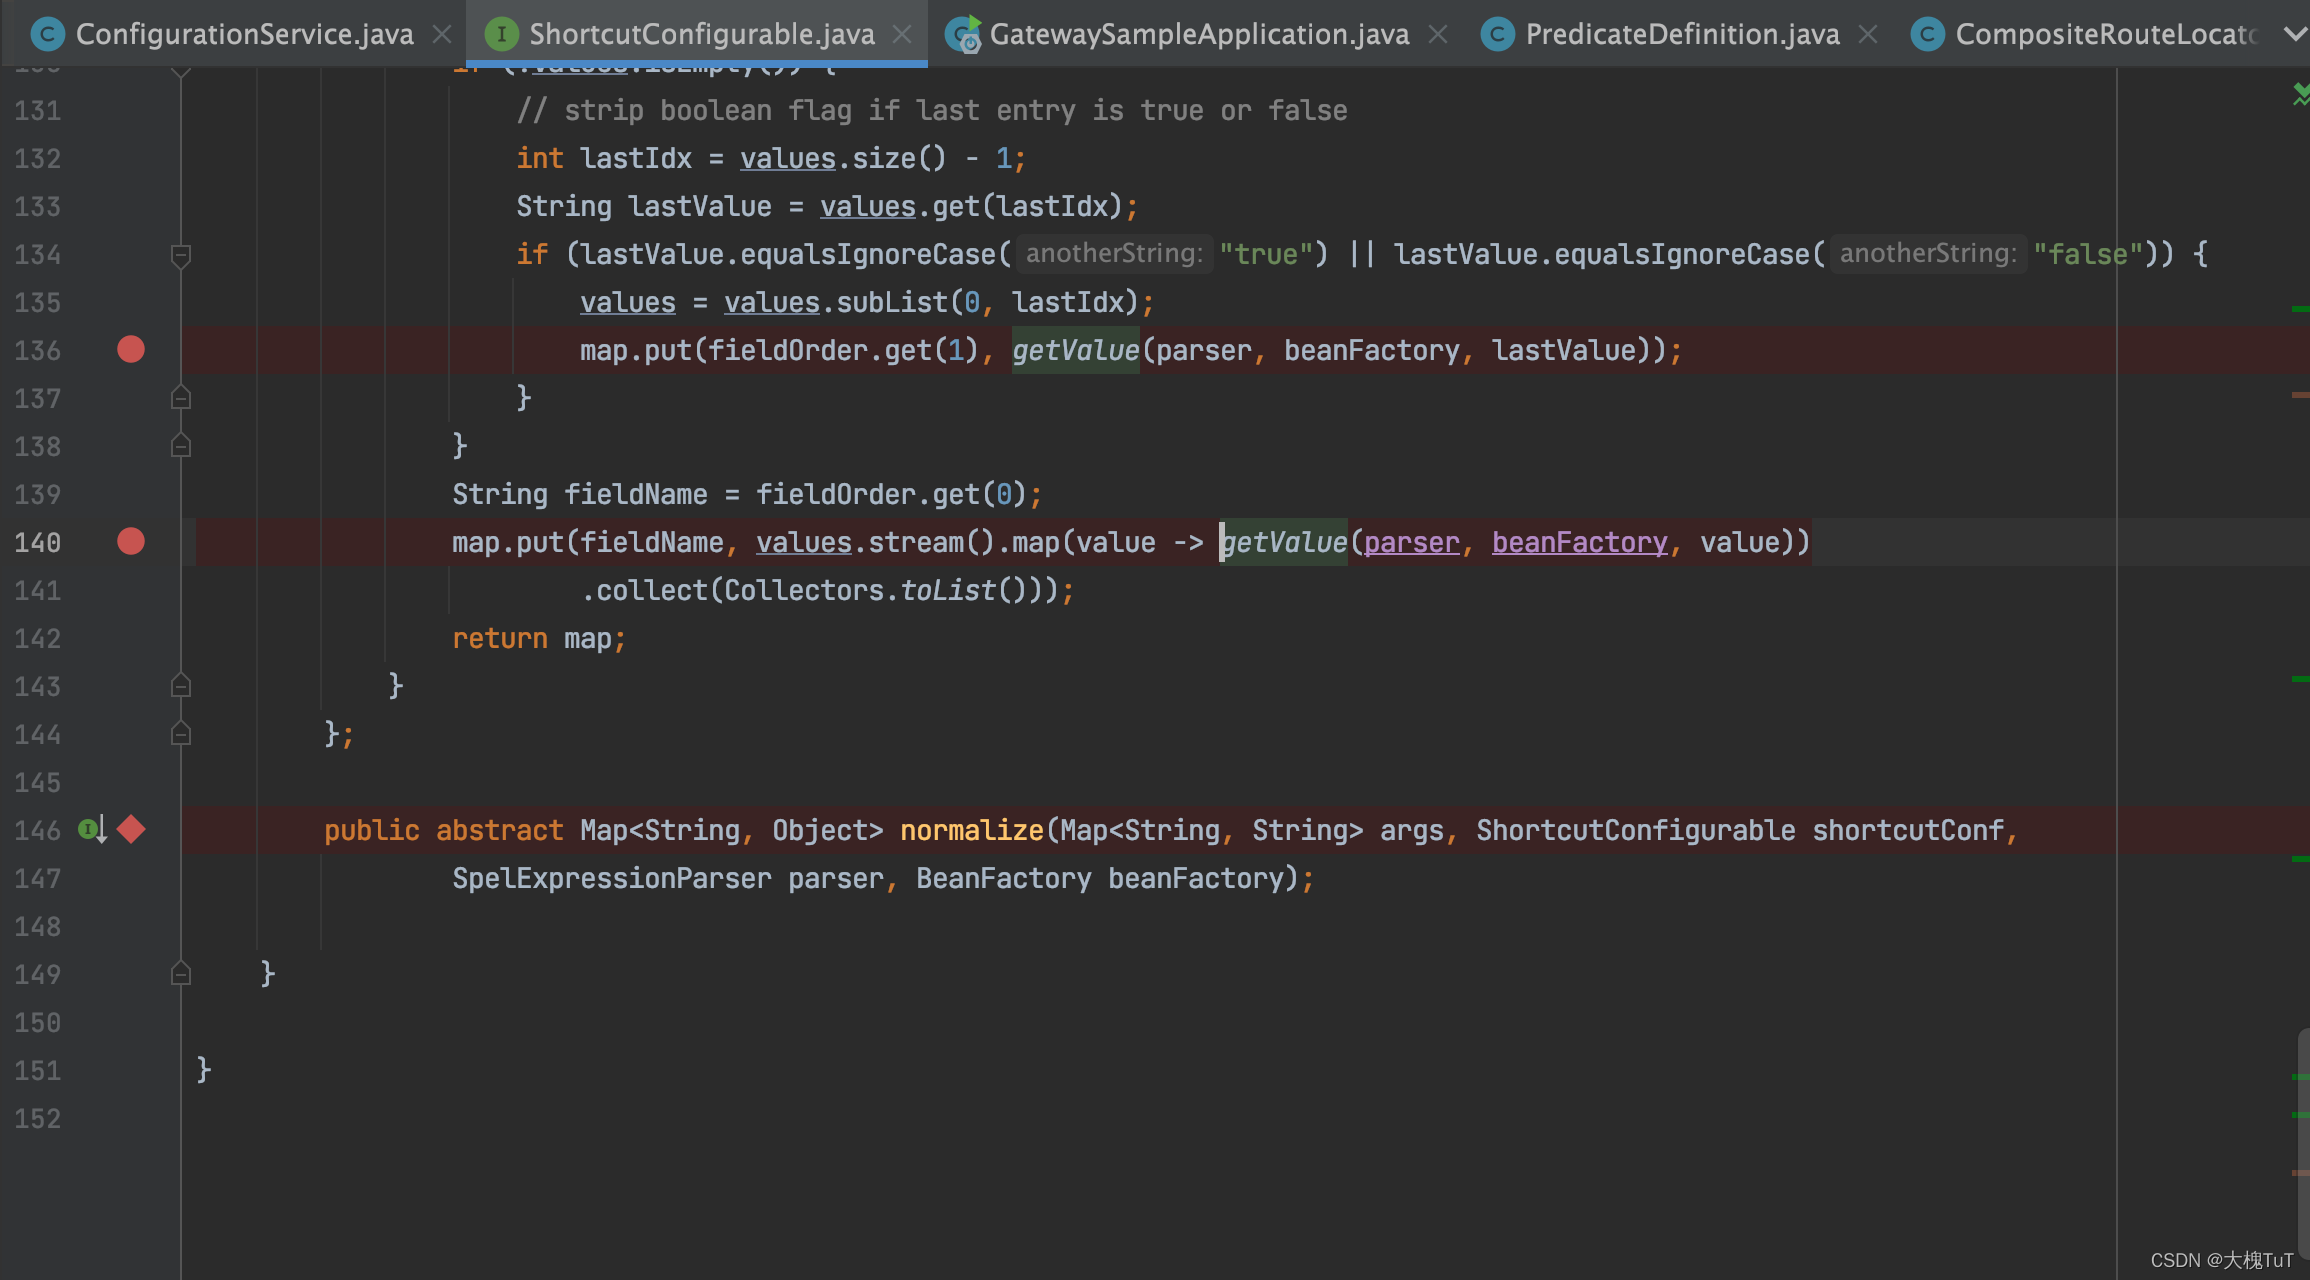Click interface icon on ShortcutConfigurable.java tab
This screenshot has width=2310, height=1280.
point(501,35)
